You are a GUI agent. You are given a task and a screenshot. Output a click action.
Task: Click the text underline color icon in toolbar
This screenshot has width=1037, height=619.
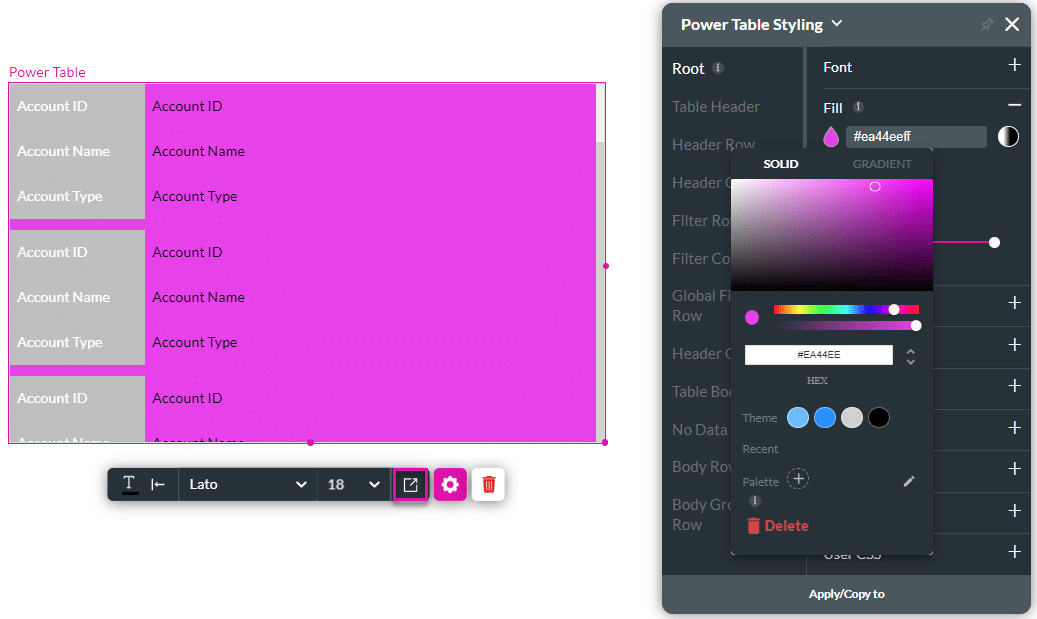pos(130,485)
